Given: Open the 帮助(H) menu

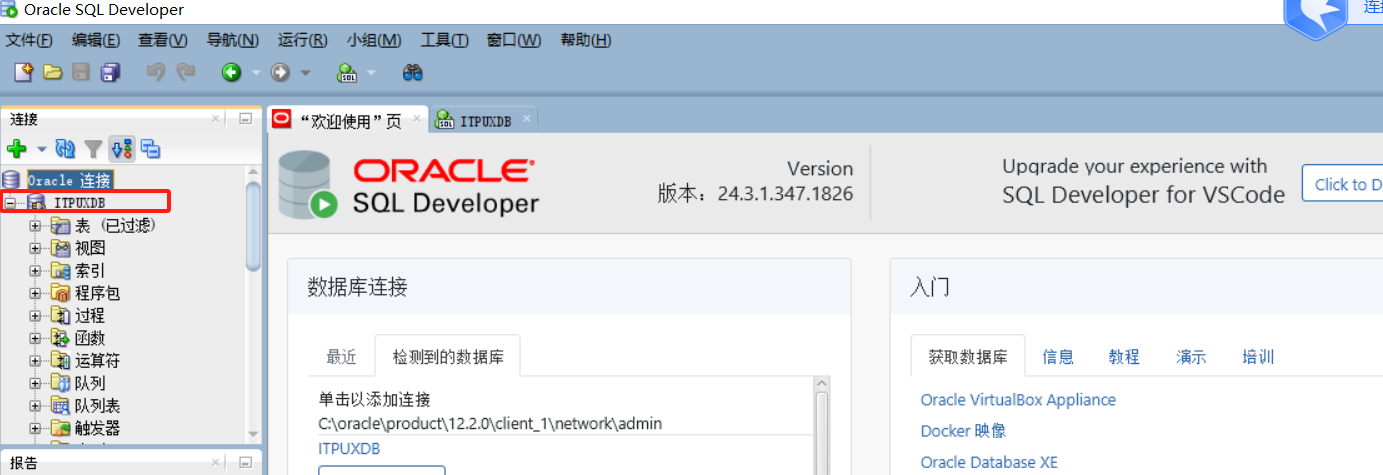Looking at the screenshot, I should (x=586, y=40).
